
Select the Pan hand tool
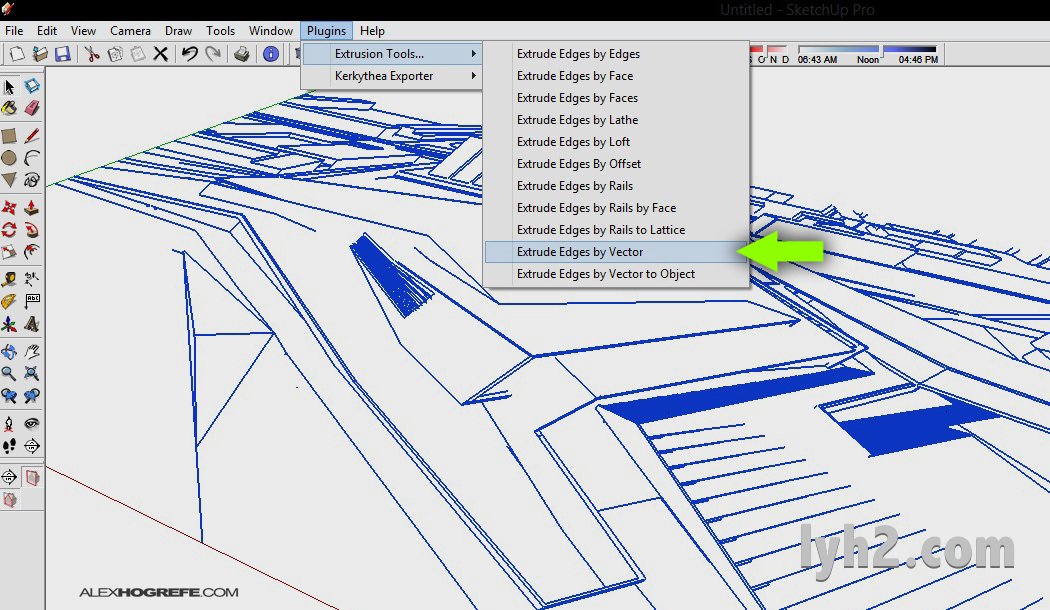tap(31, 352)
